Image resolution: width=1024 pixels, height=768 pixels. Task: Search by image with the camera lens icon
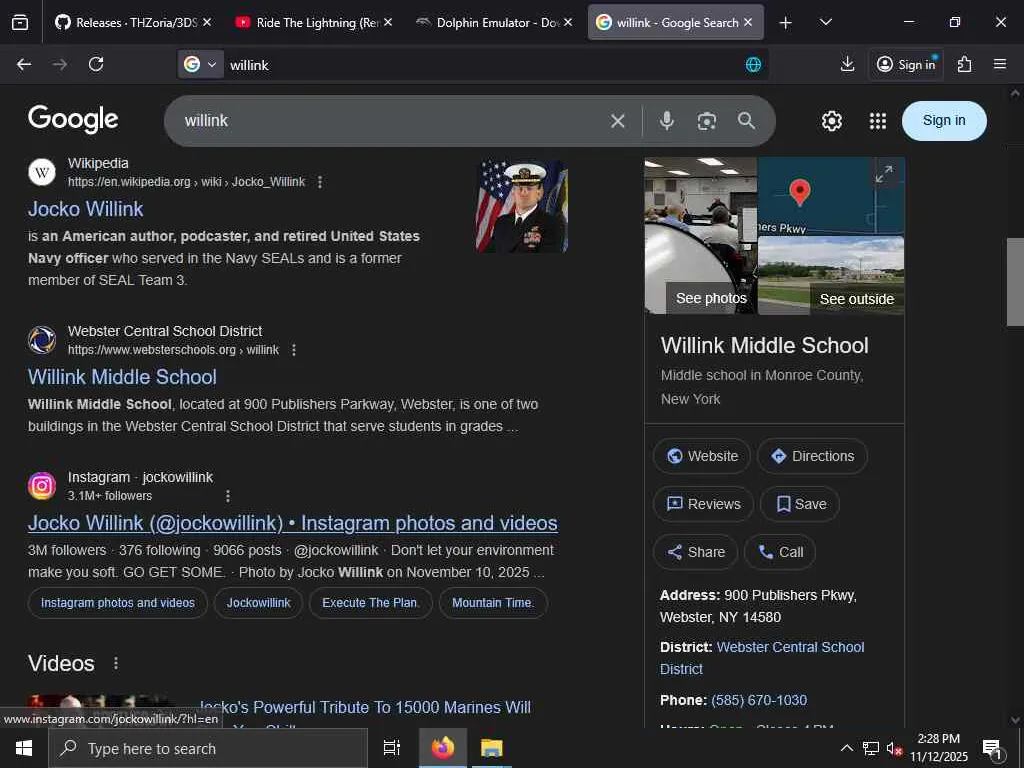707,121
